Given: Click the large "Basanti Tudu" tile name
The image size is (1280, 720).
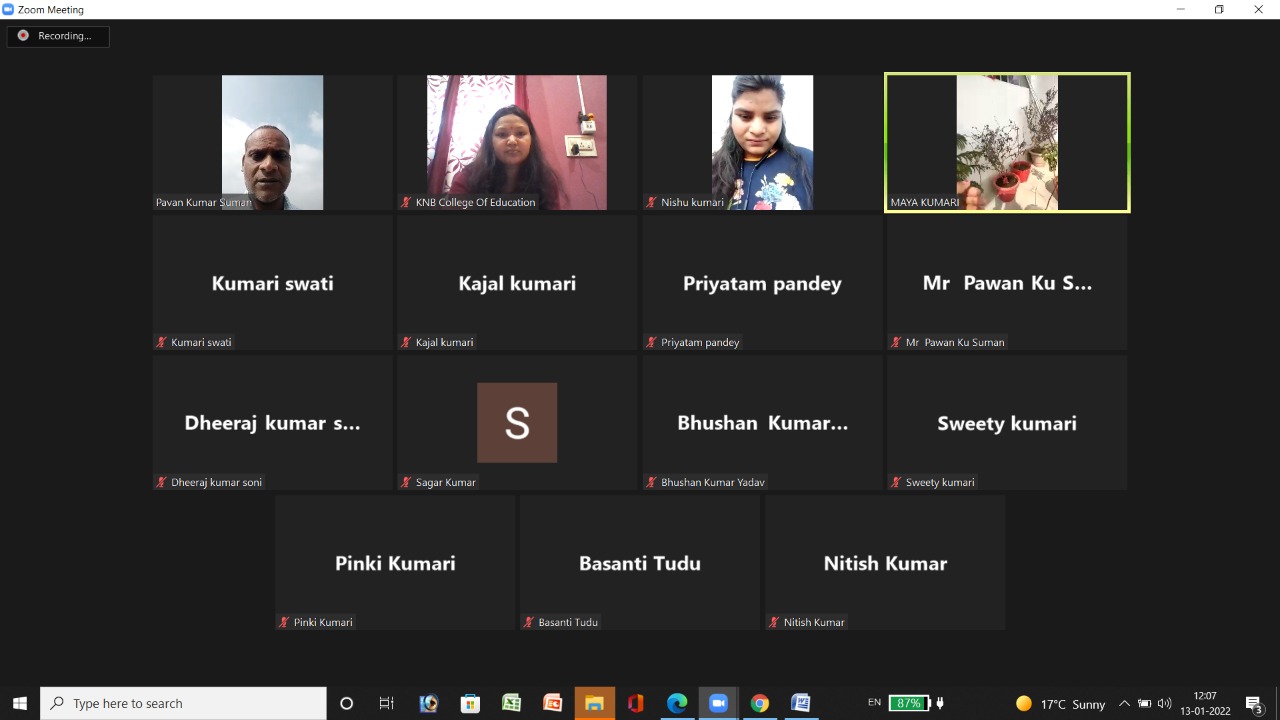Looking at the screenshot, I should (x=640, y=563).
